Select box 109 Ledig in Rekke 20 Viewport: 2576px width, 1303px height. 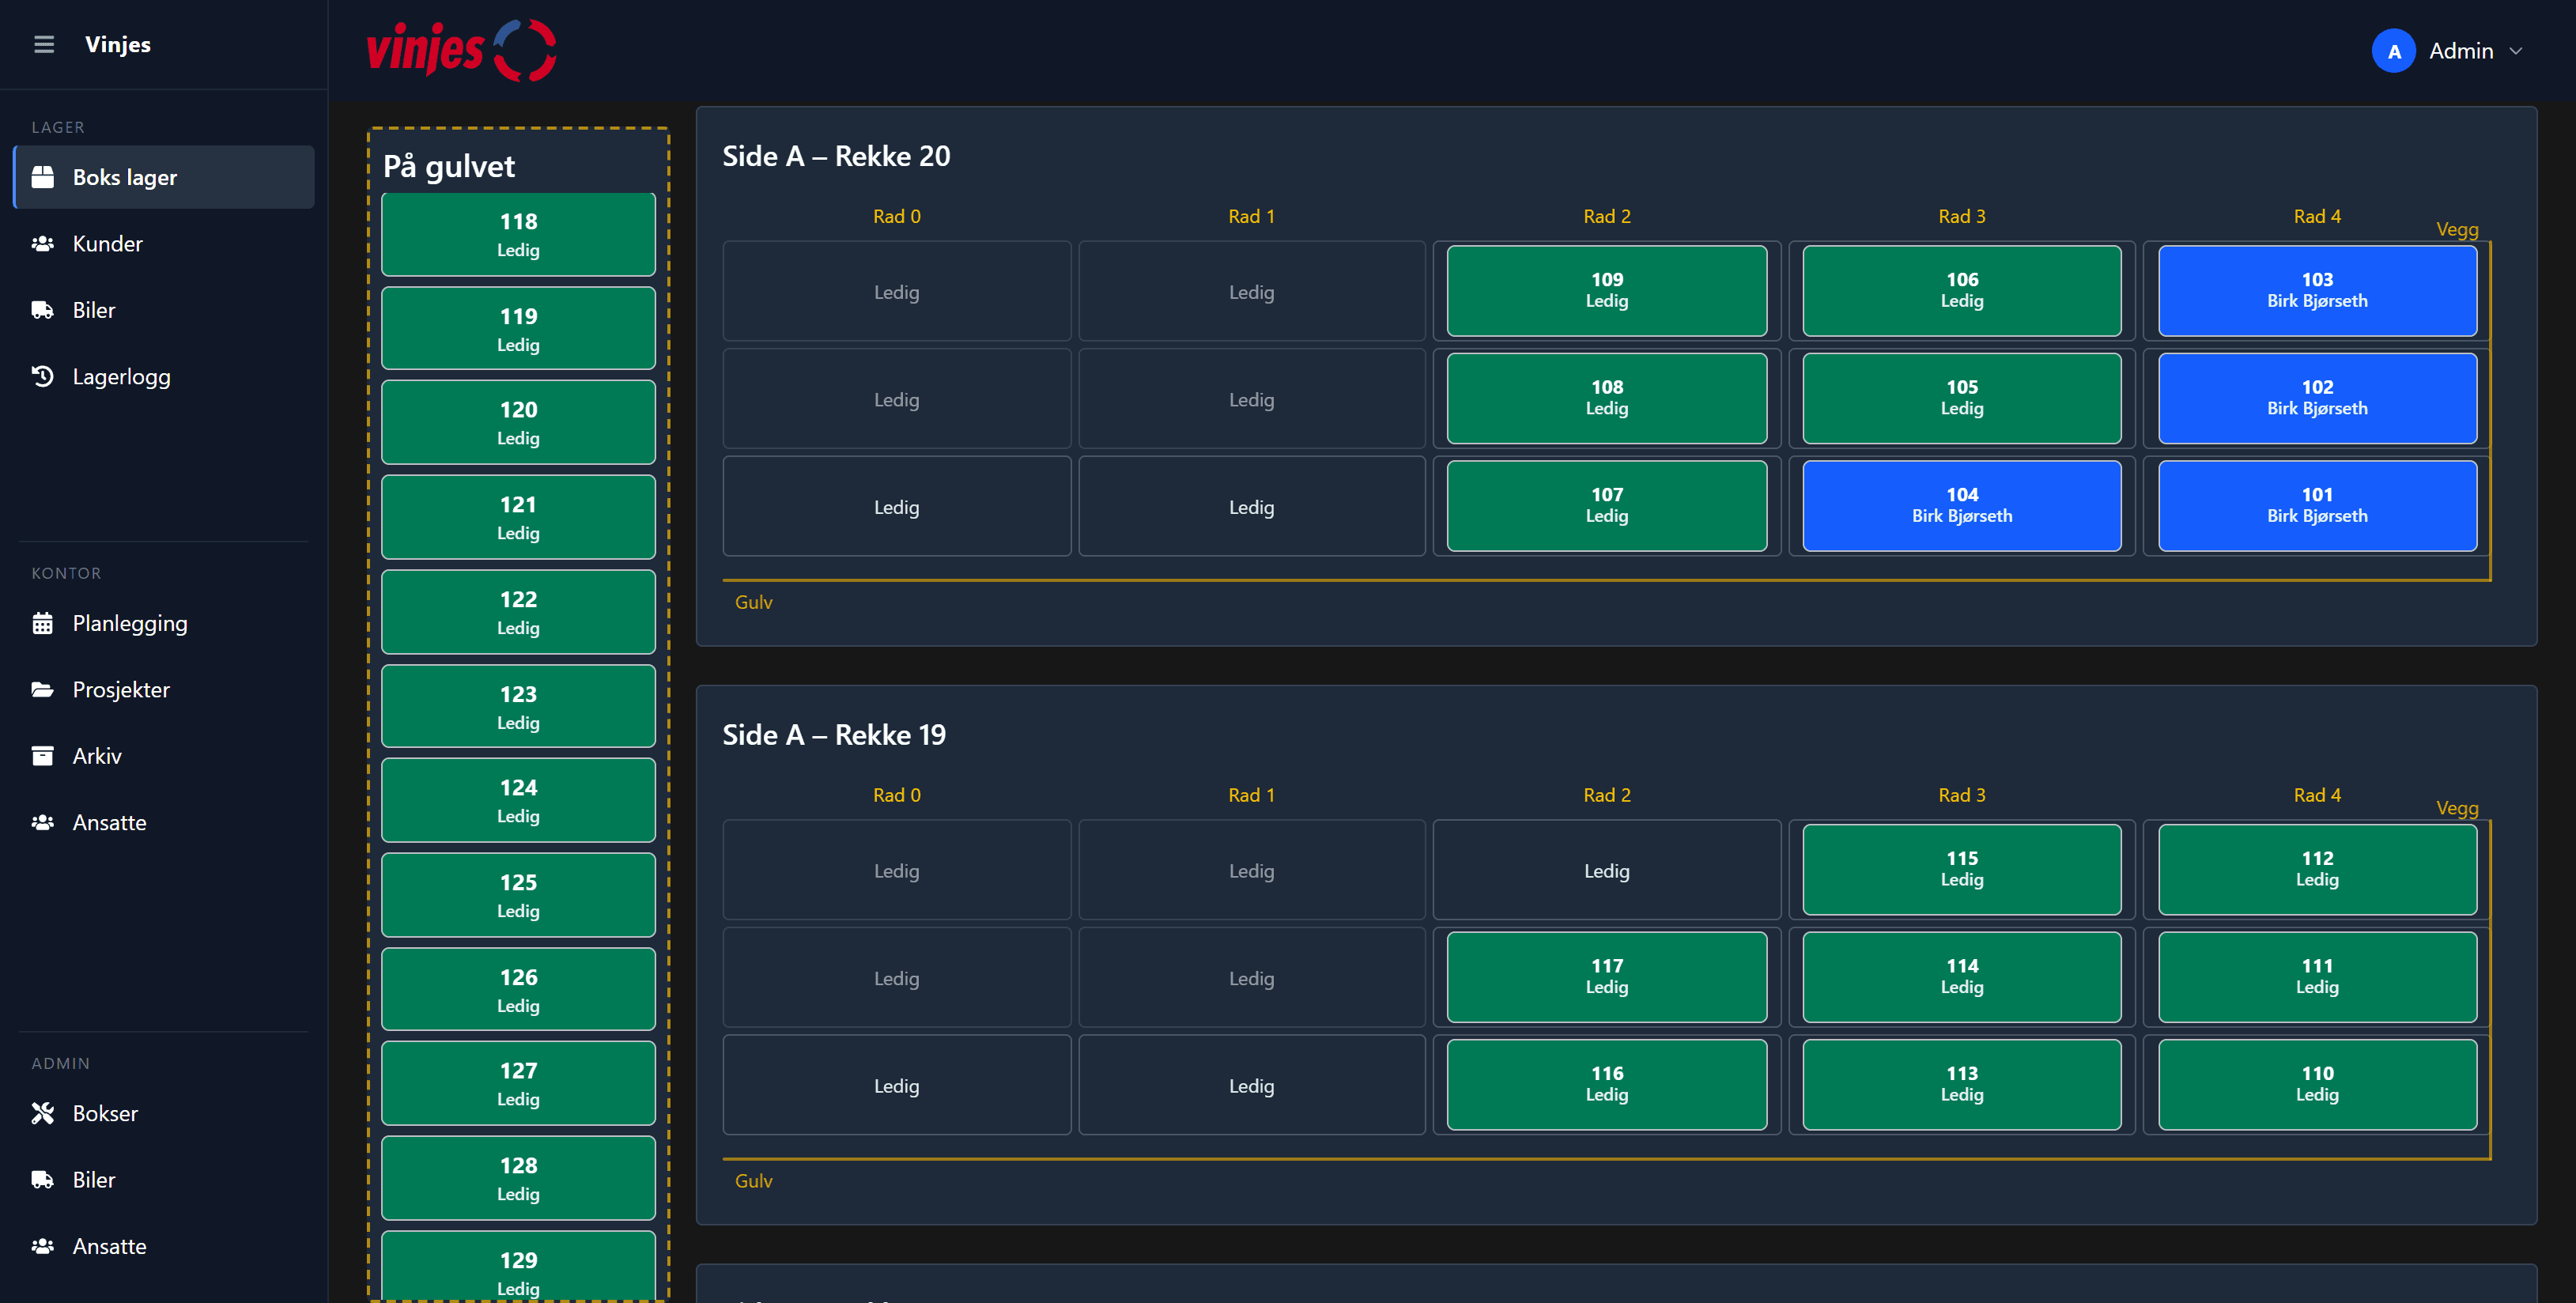point(1606,290)
